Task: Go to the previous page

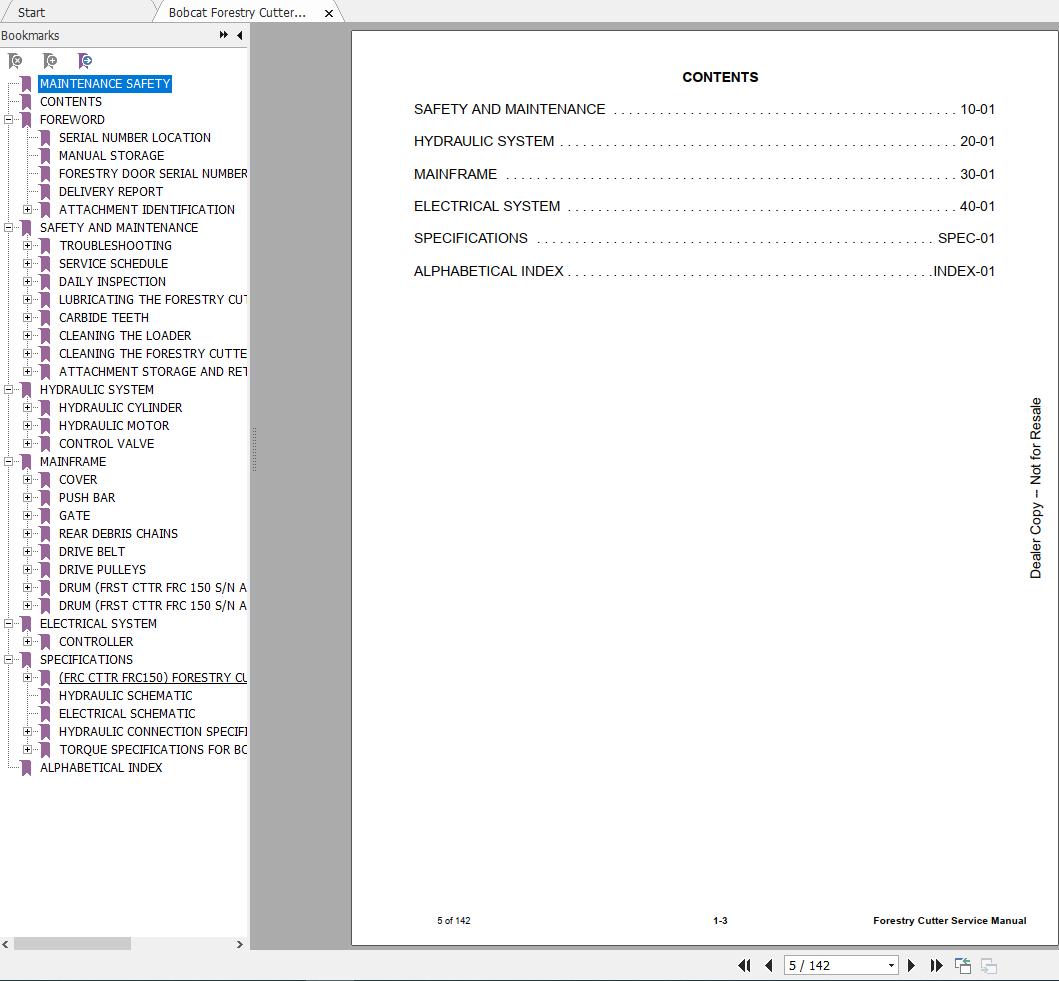Action: tap(769, 965)
